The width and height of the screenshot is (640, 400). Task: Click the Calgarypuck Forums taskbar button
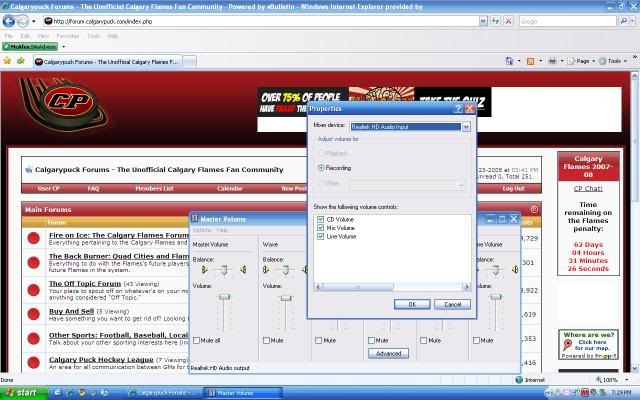[x=164, y=393]
